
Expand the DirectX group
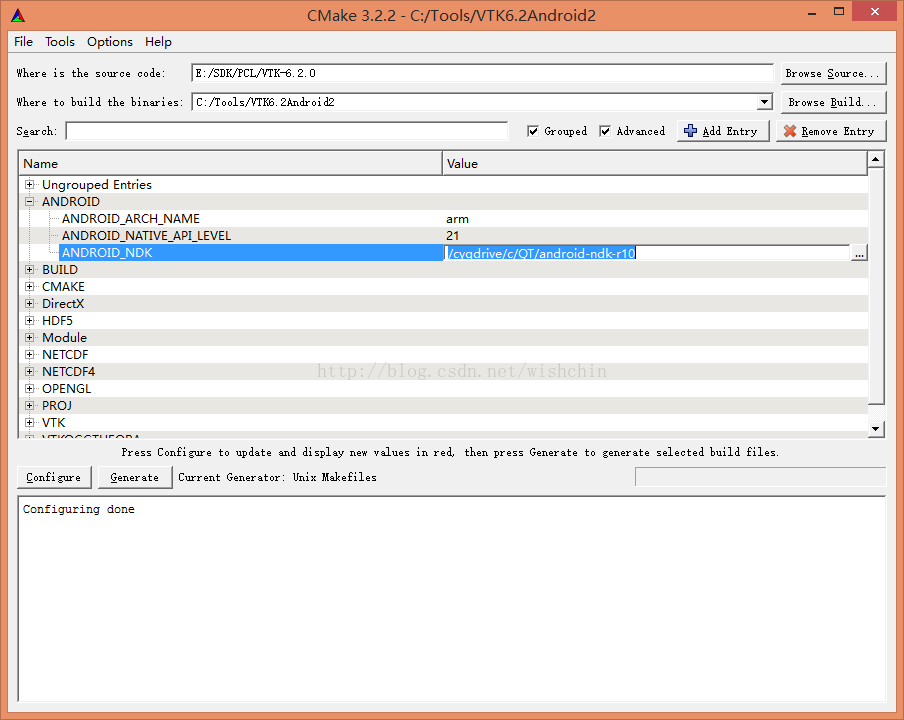[x=29, y=303]
